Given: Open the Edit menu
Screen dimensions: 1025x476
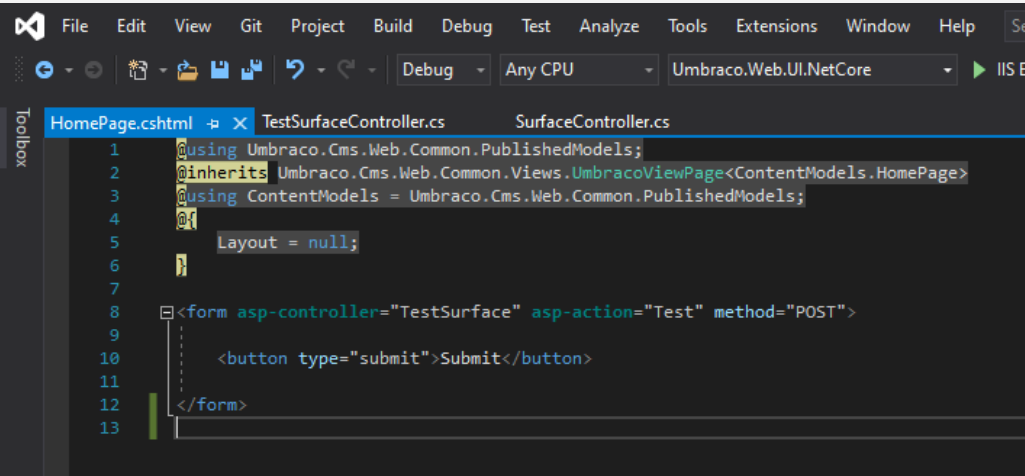Looking at the screenshot, I should [131, 27].
